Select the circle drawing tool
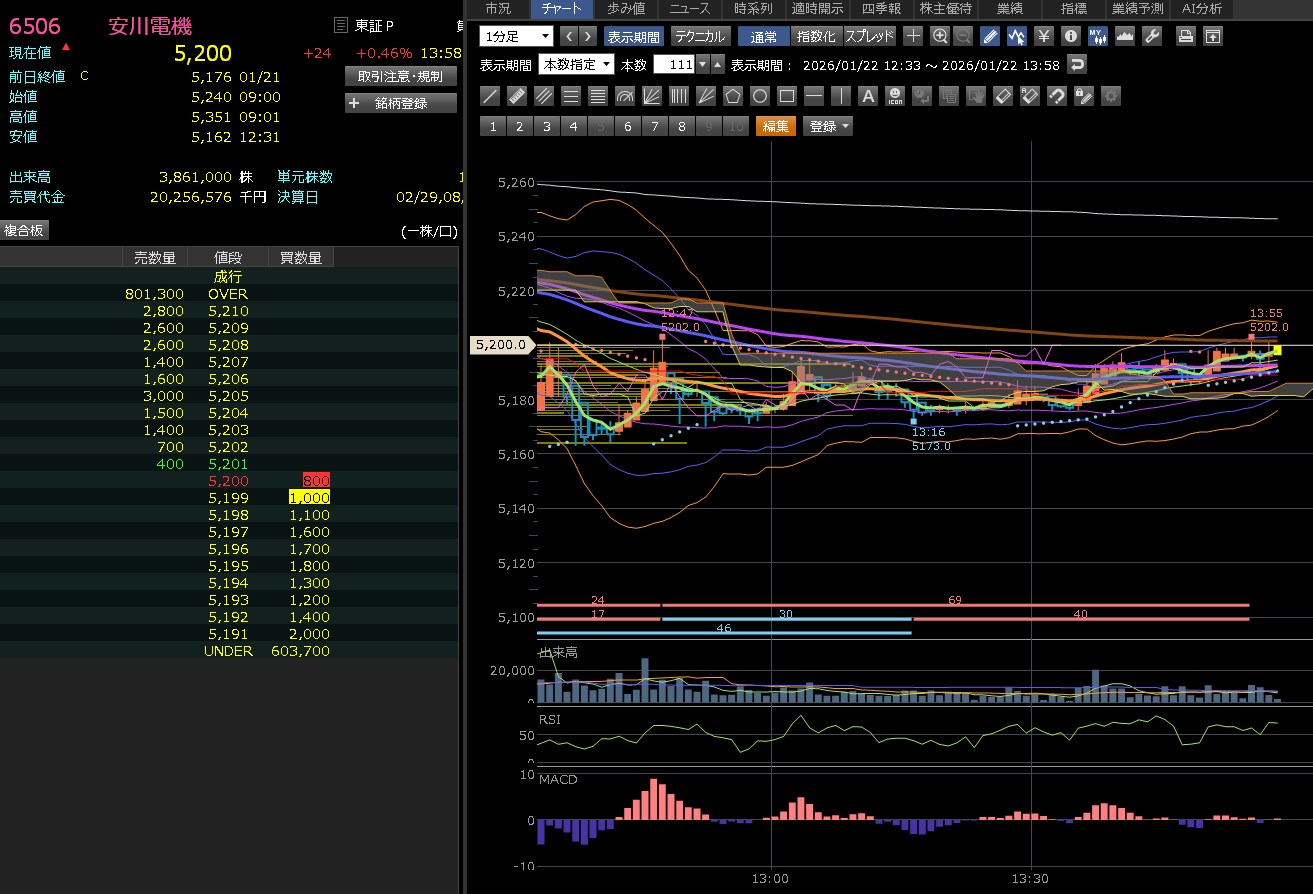This screenshot has width=1313, height=894. pyautogui.click(x=760, y=96)
